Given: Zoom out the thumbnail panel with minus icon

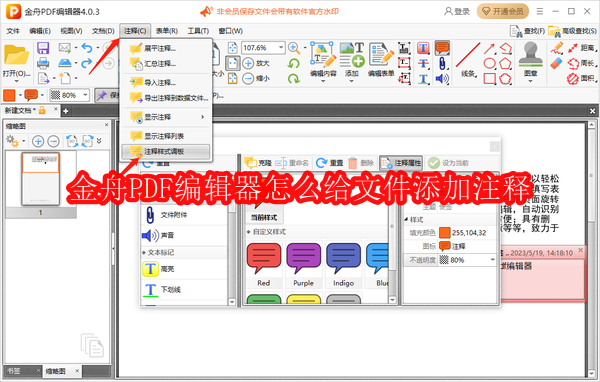Looking at the screenshot, I should 53,141.
